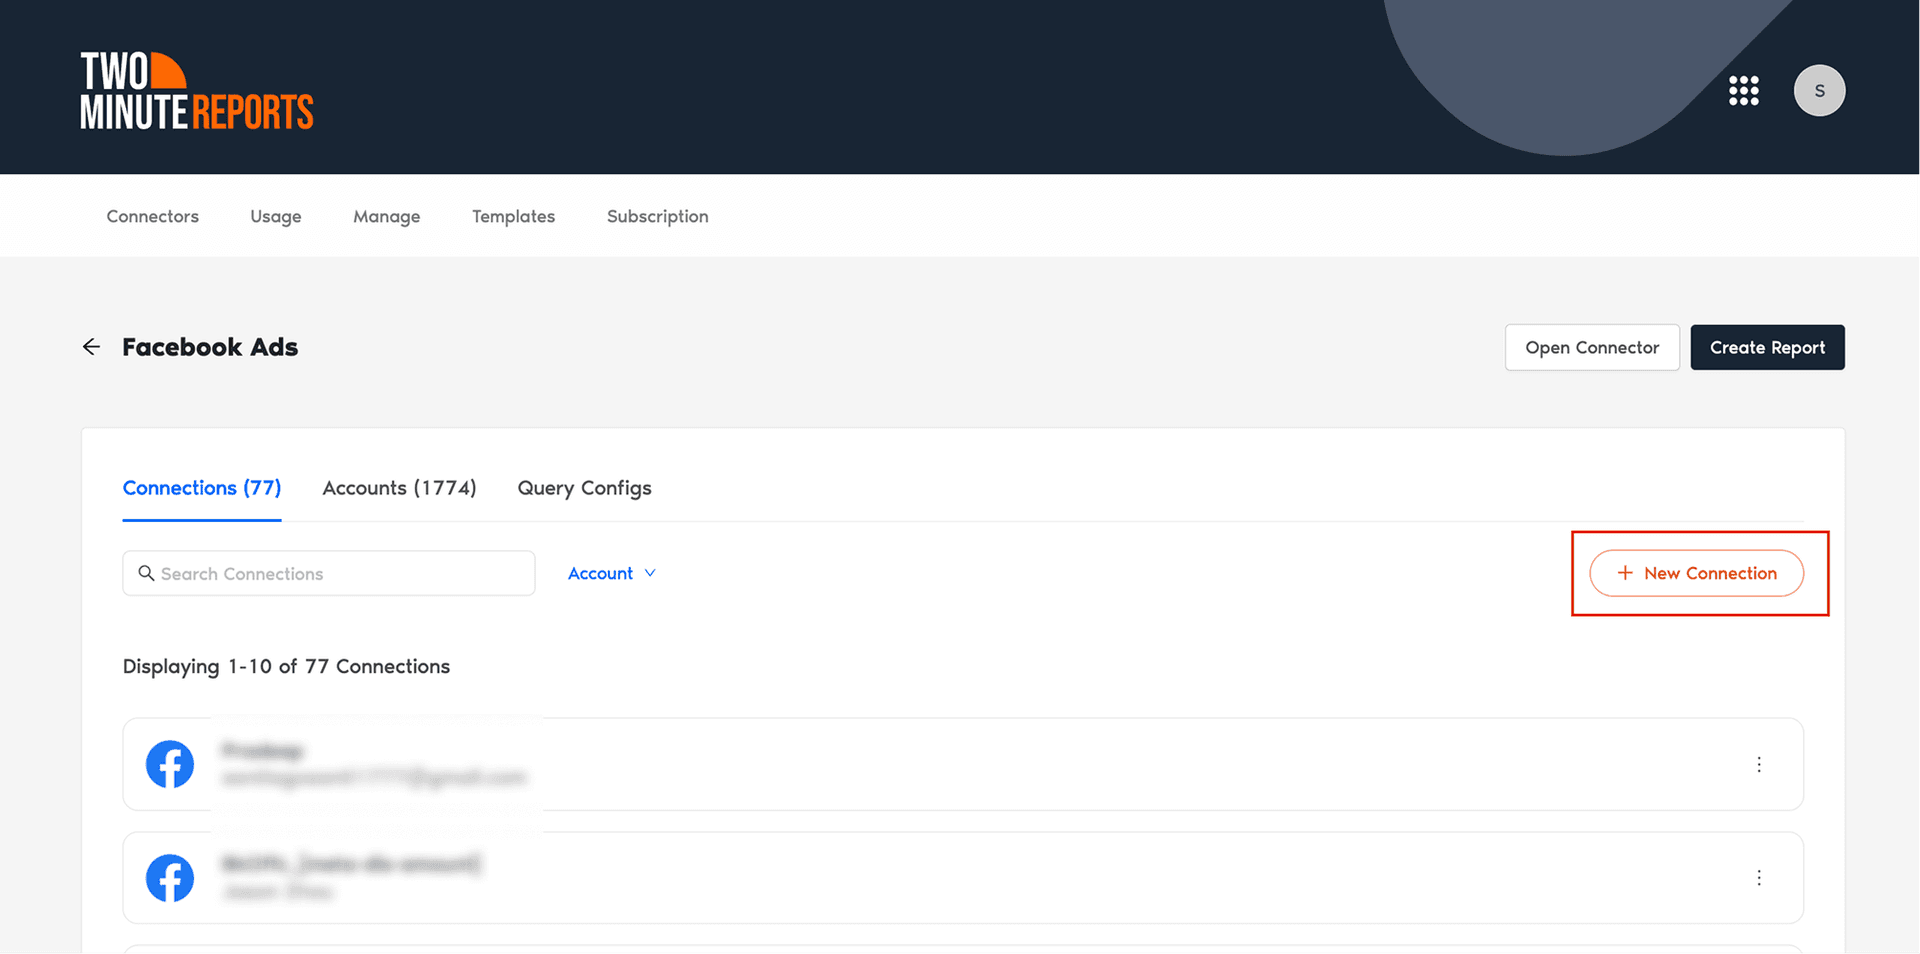Open the three-dot menu on the first connection

coord(1760,764)
